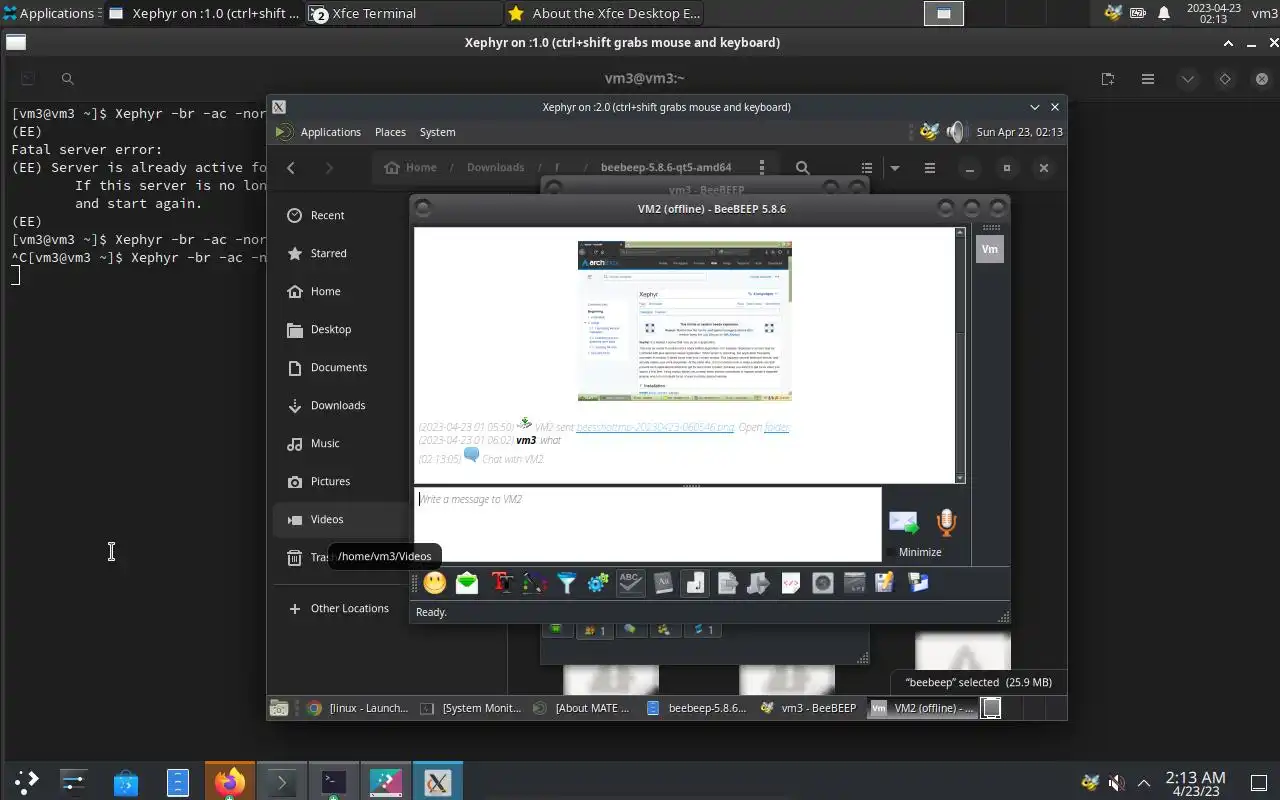Select the Vm user avatar in BeeBEEP sidebar
This screenshot has height=800, width=1280.
click(990, 249)
